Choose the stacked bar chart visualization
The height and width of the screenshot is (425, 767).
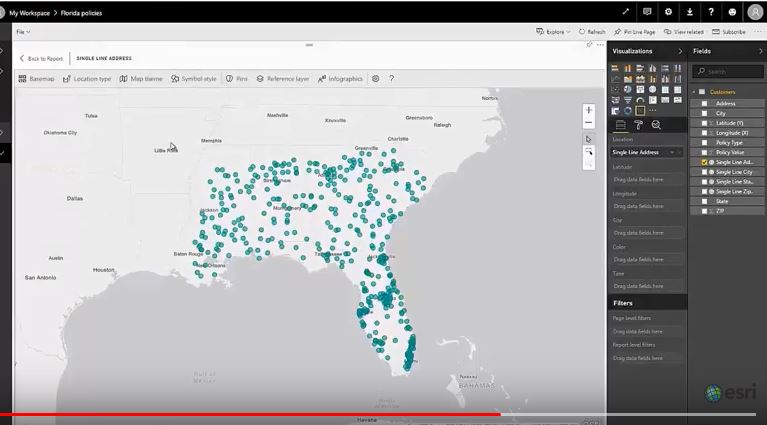point(615,68)
